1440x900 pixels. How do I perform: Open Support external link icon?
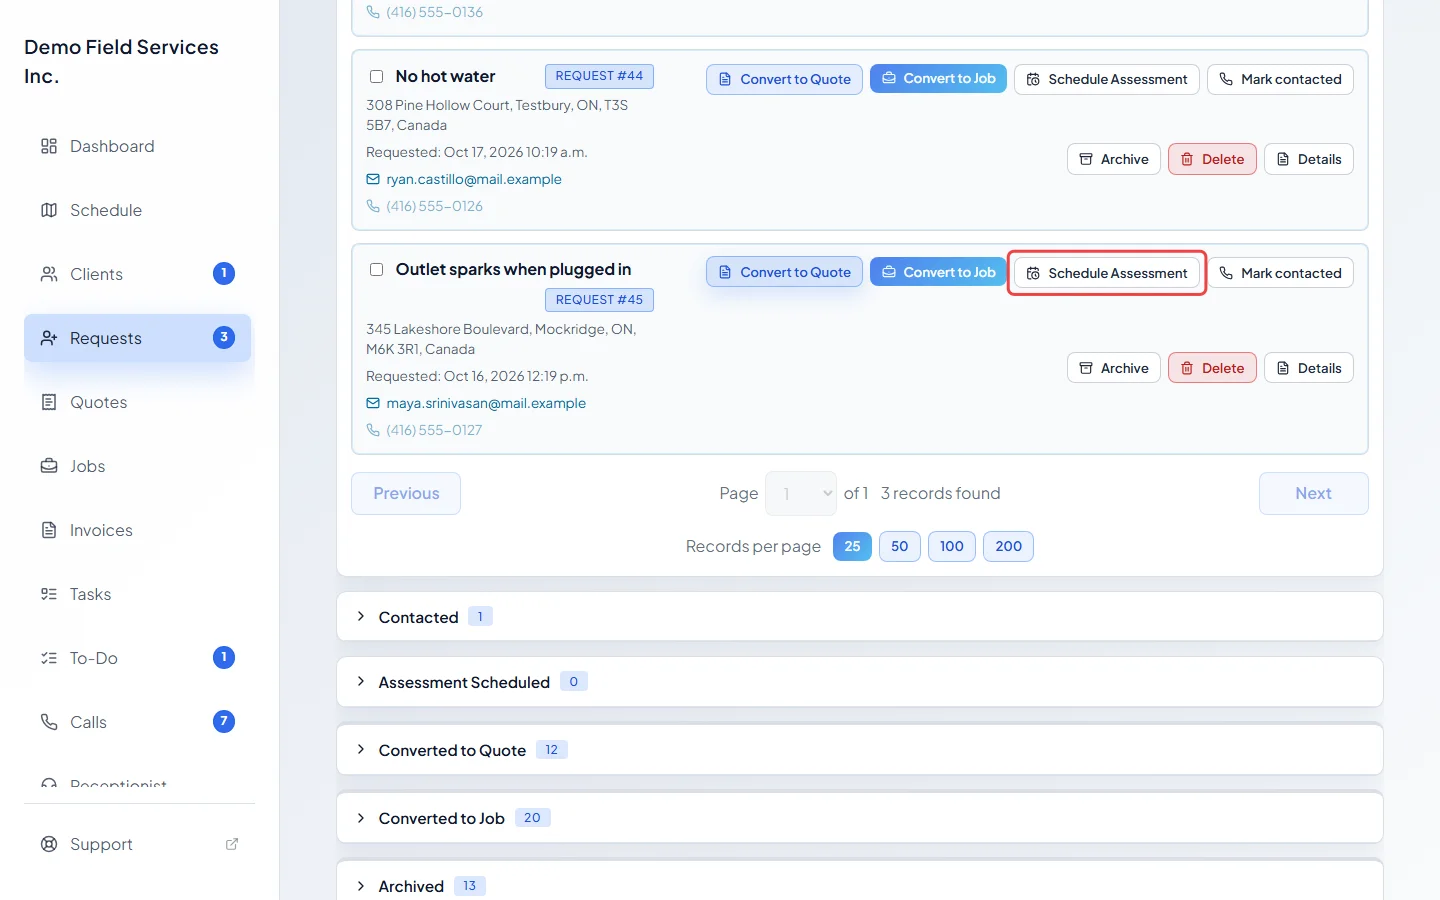coord(232,844)
